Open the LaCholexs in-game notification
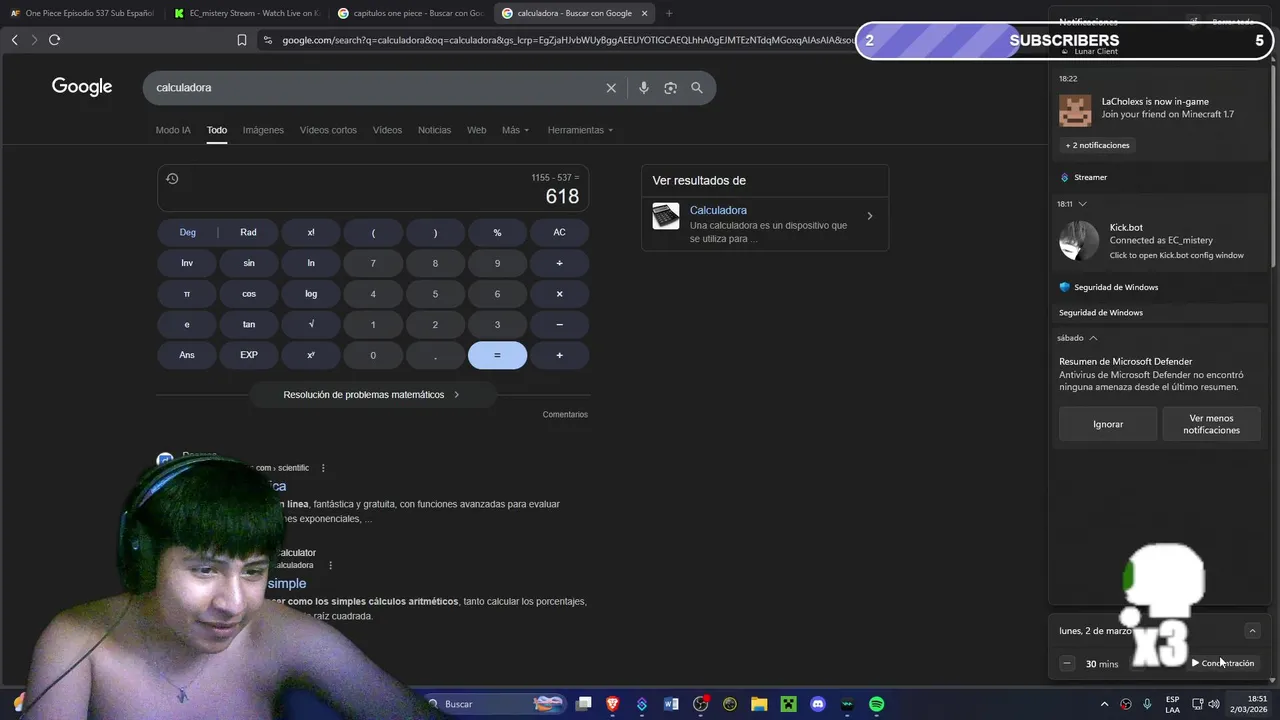Screen dimensions: 1280x720 pos(1160,108)
